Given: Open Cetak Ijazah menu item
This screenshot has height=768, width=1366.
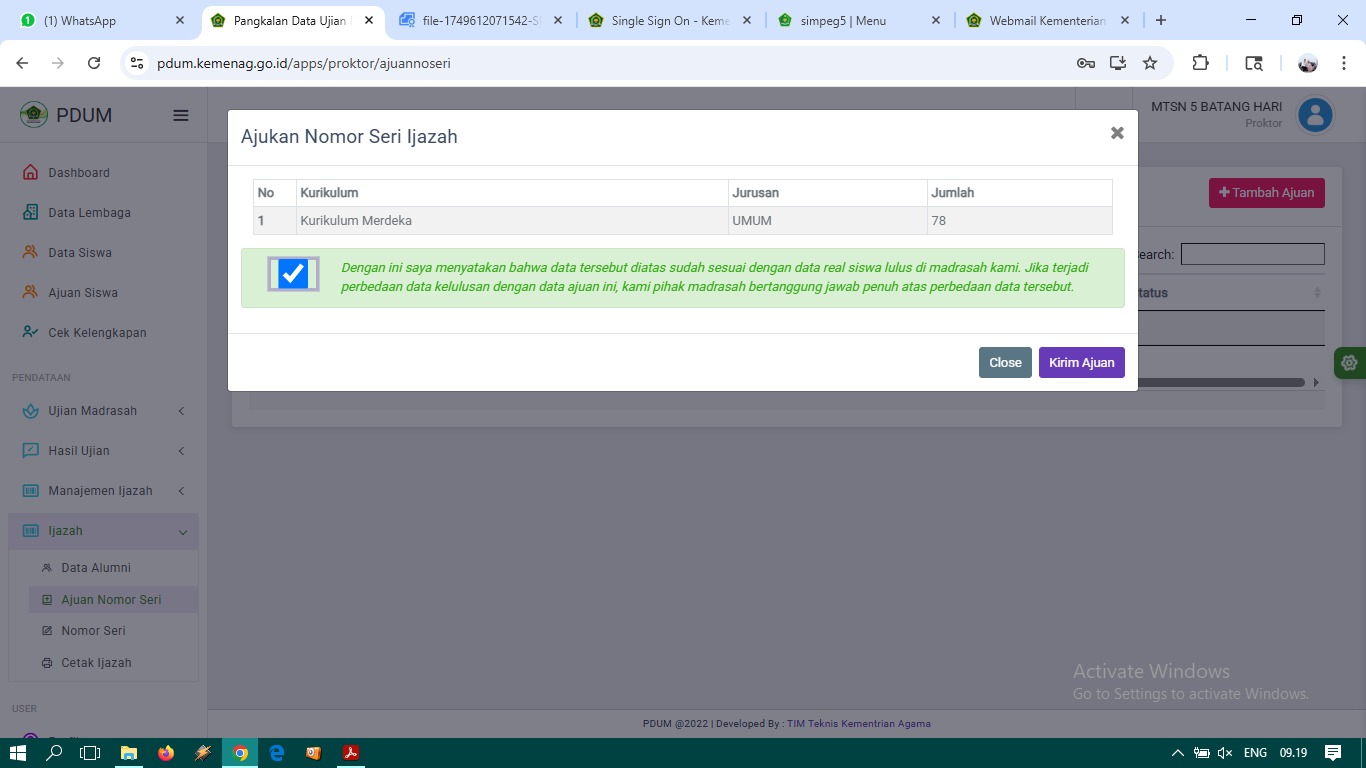Looking at the screenshot, I should pos(96,662).
